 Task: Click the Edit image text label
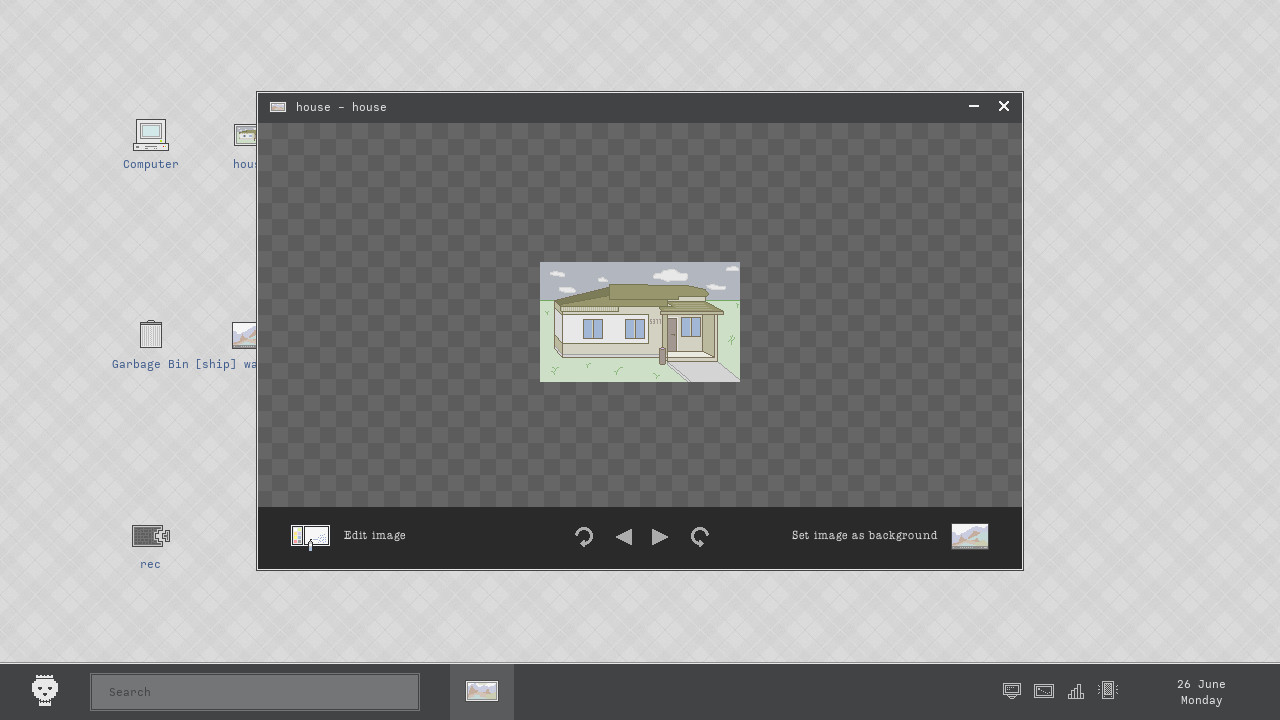coord(374,536)
